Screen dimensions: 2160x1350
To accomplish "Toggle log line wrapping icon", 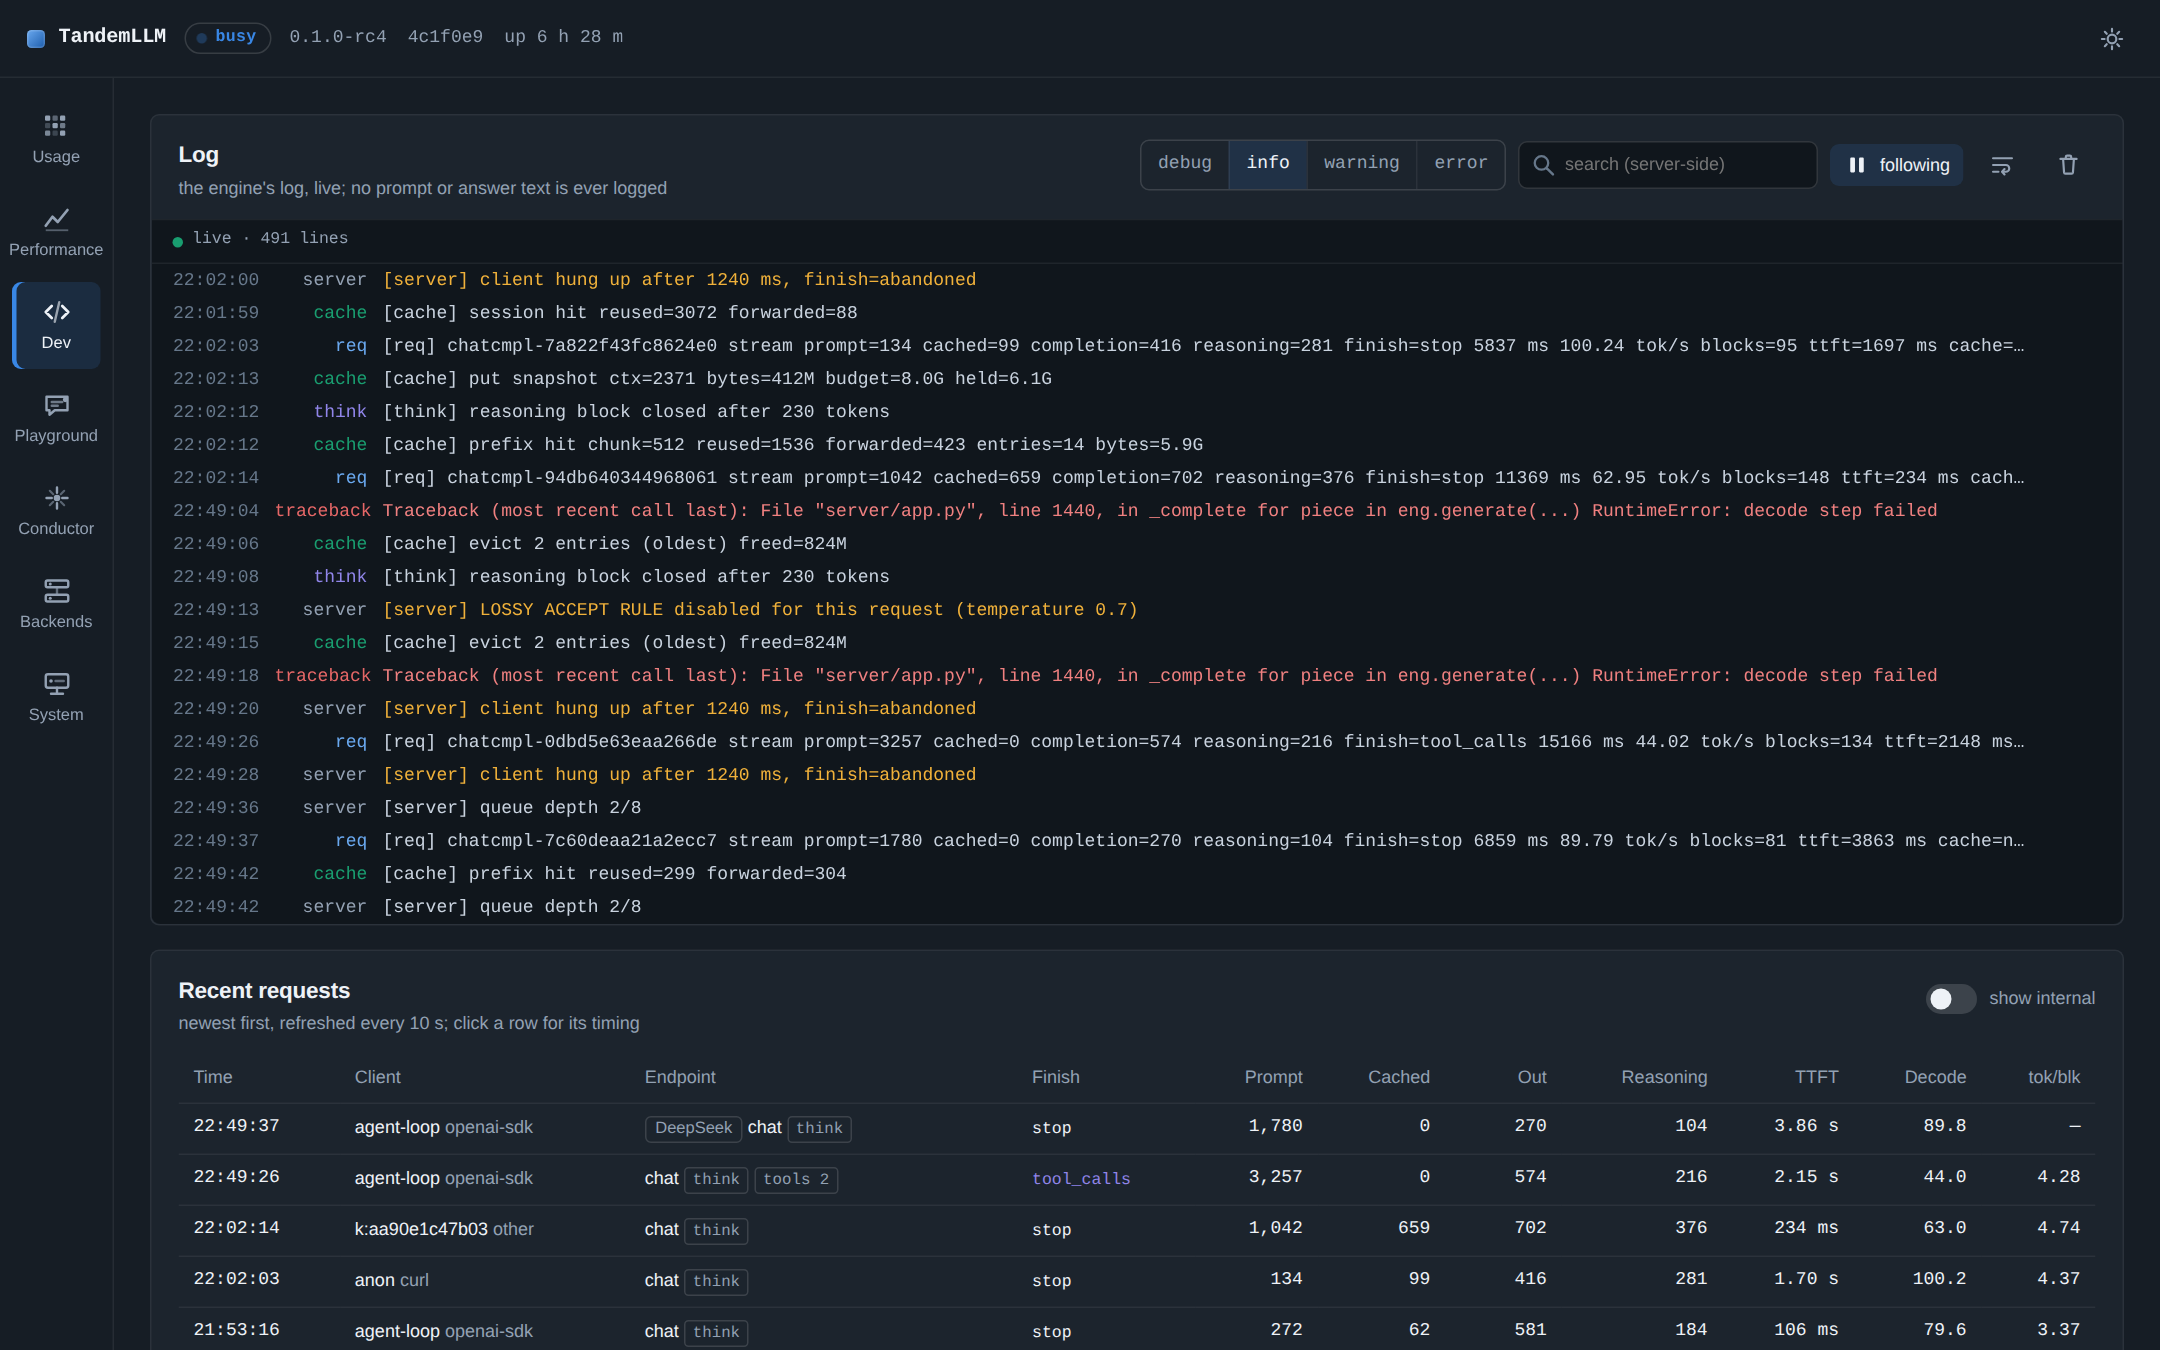I will point(2001,165).
